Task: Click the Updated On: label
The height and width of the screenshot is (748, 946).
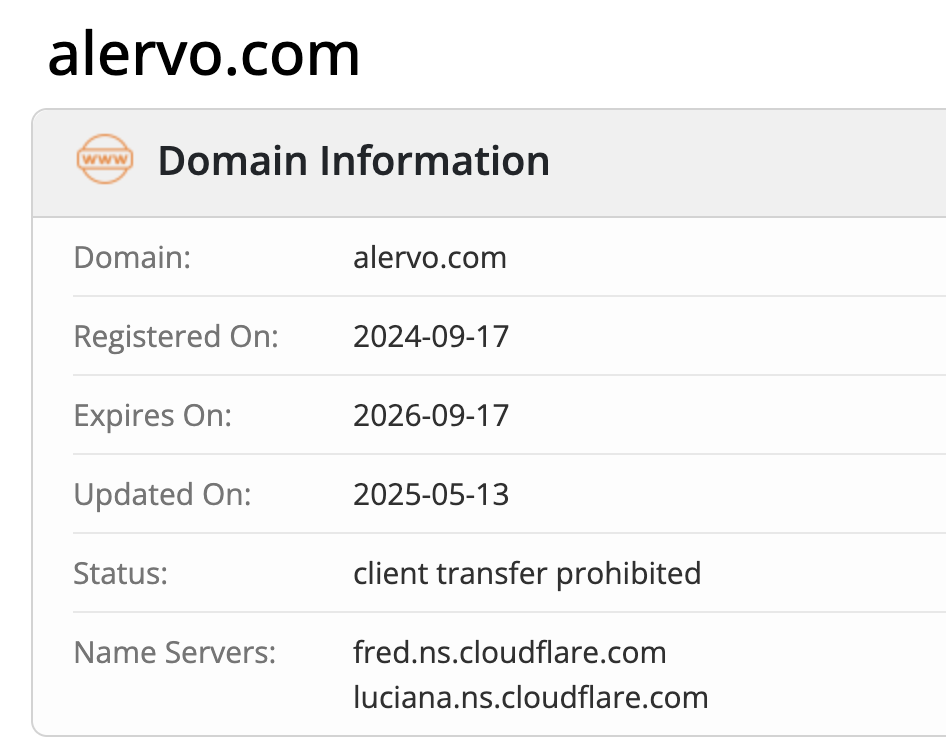Action: tap(162, 495)
